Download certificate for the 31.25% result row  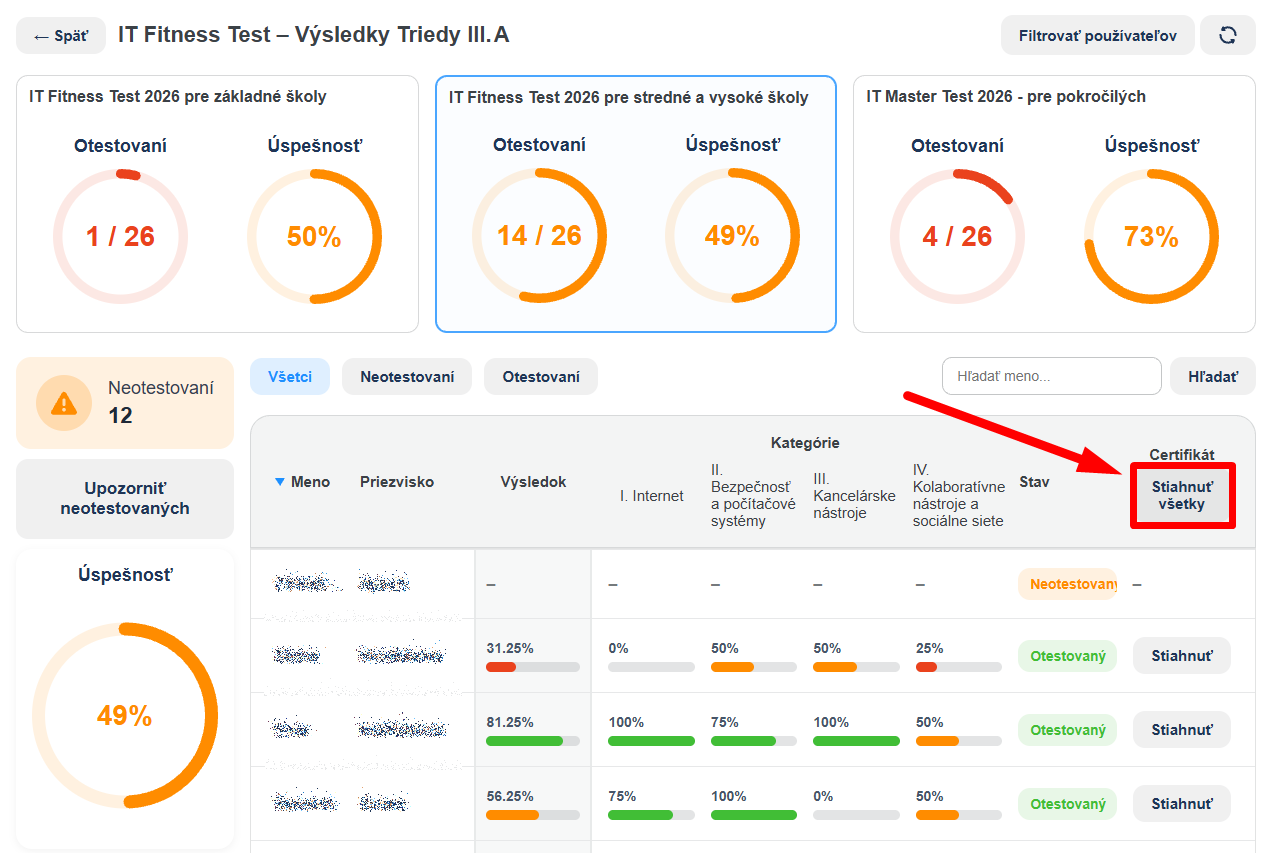(x=1182, y=656)
